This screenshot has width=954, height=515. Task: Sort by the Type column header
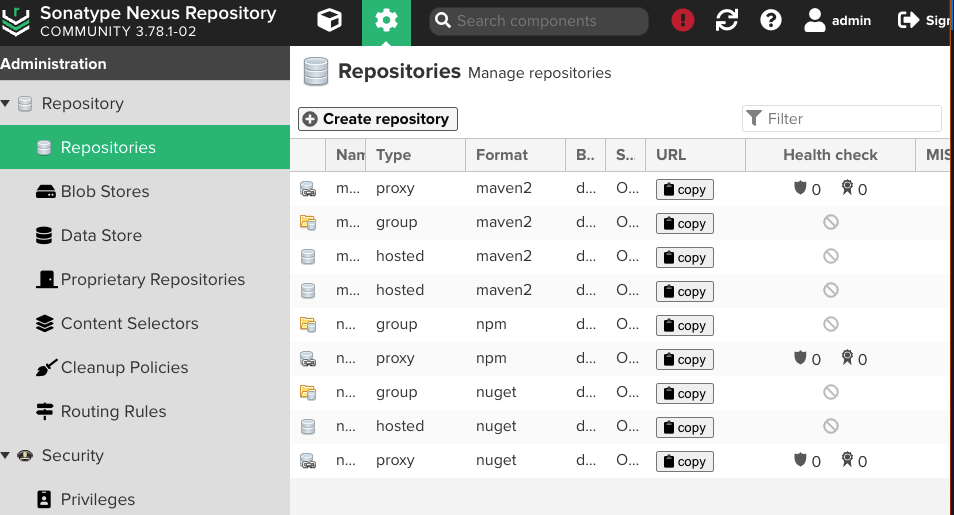point(416,155)
